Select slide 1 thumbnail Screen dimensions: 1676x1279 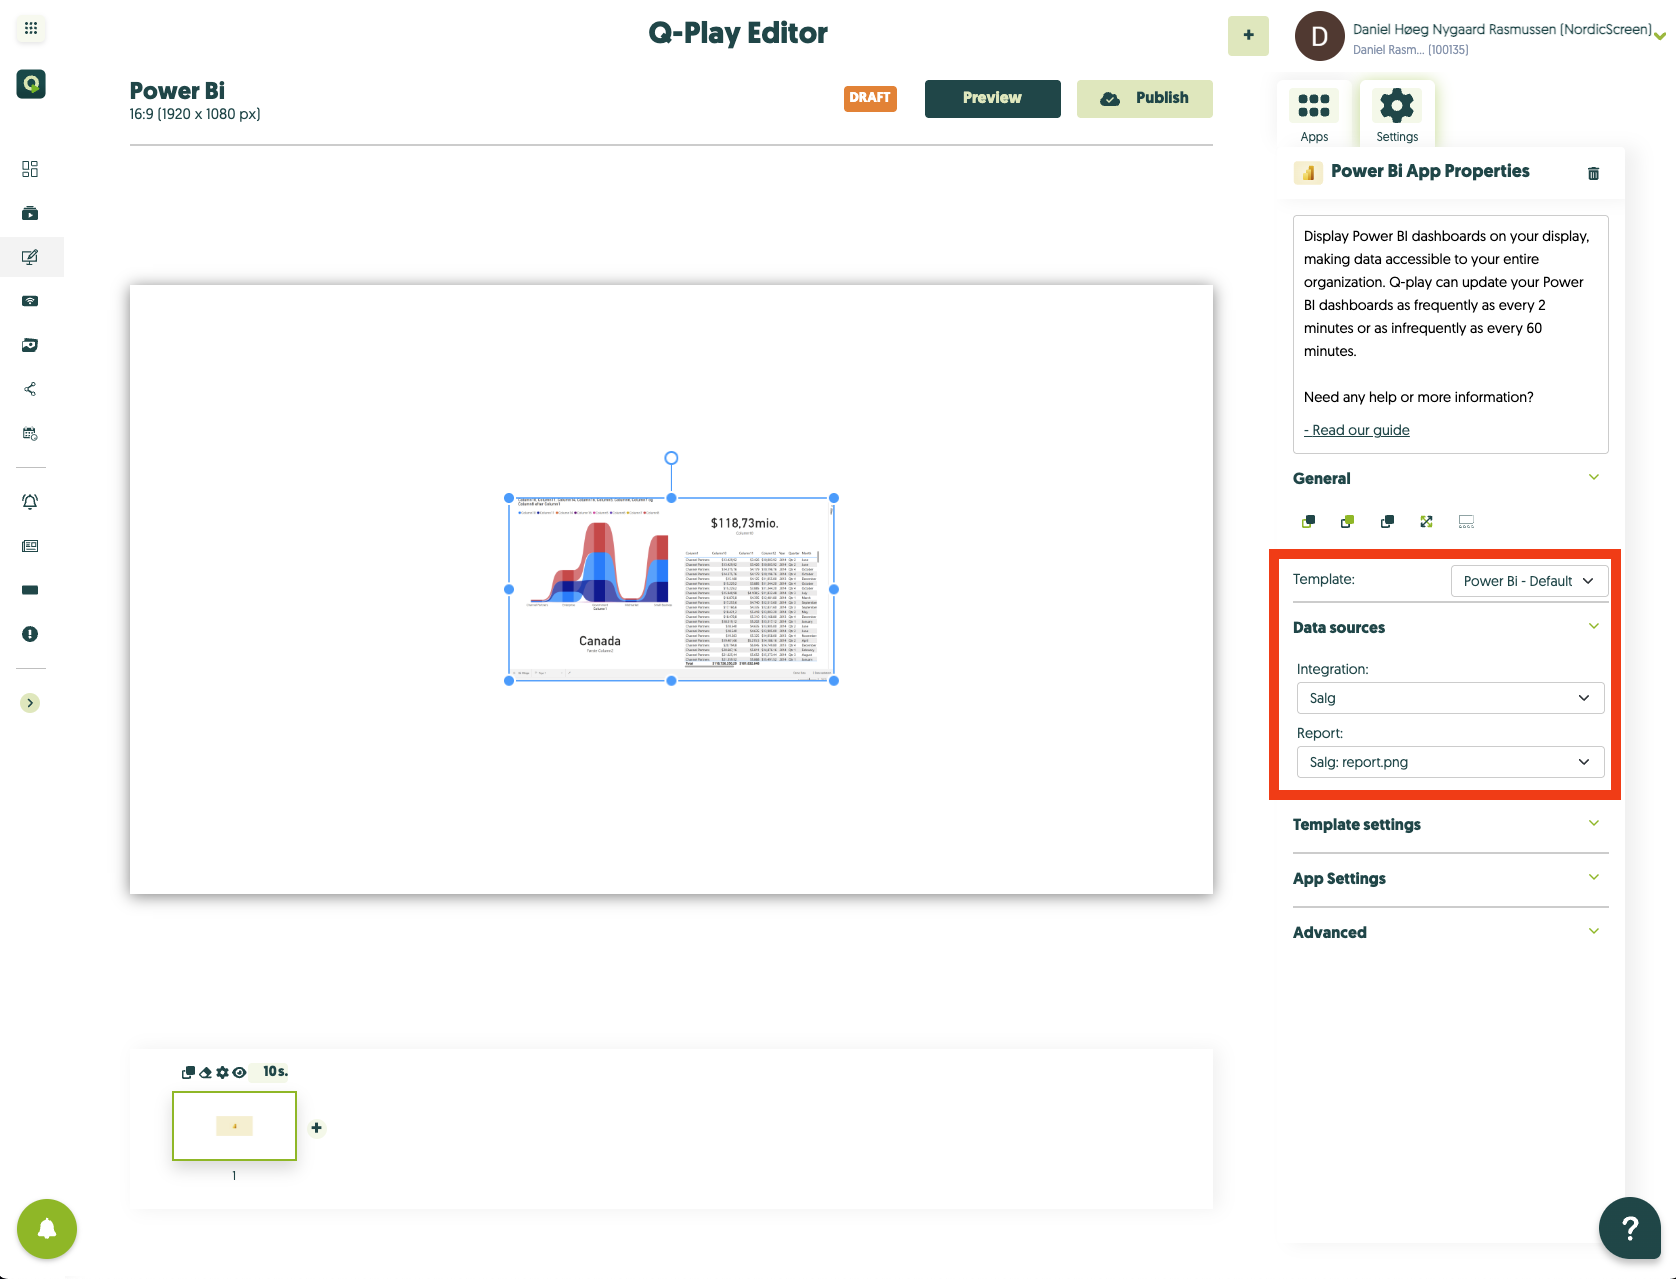[x=235, y=1126]
